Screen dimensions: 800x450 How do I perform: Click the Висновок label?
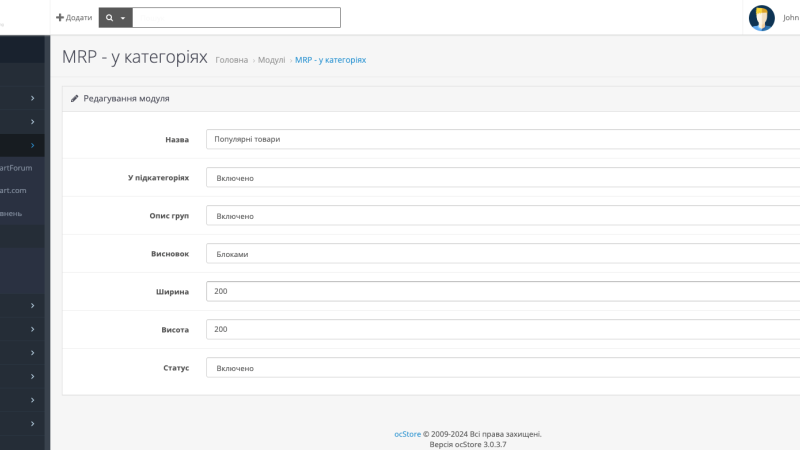click(x=170, y=254)
